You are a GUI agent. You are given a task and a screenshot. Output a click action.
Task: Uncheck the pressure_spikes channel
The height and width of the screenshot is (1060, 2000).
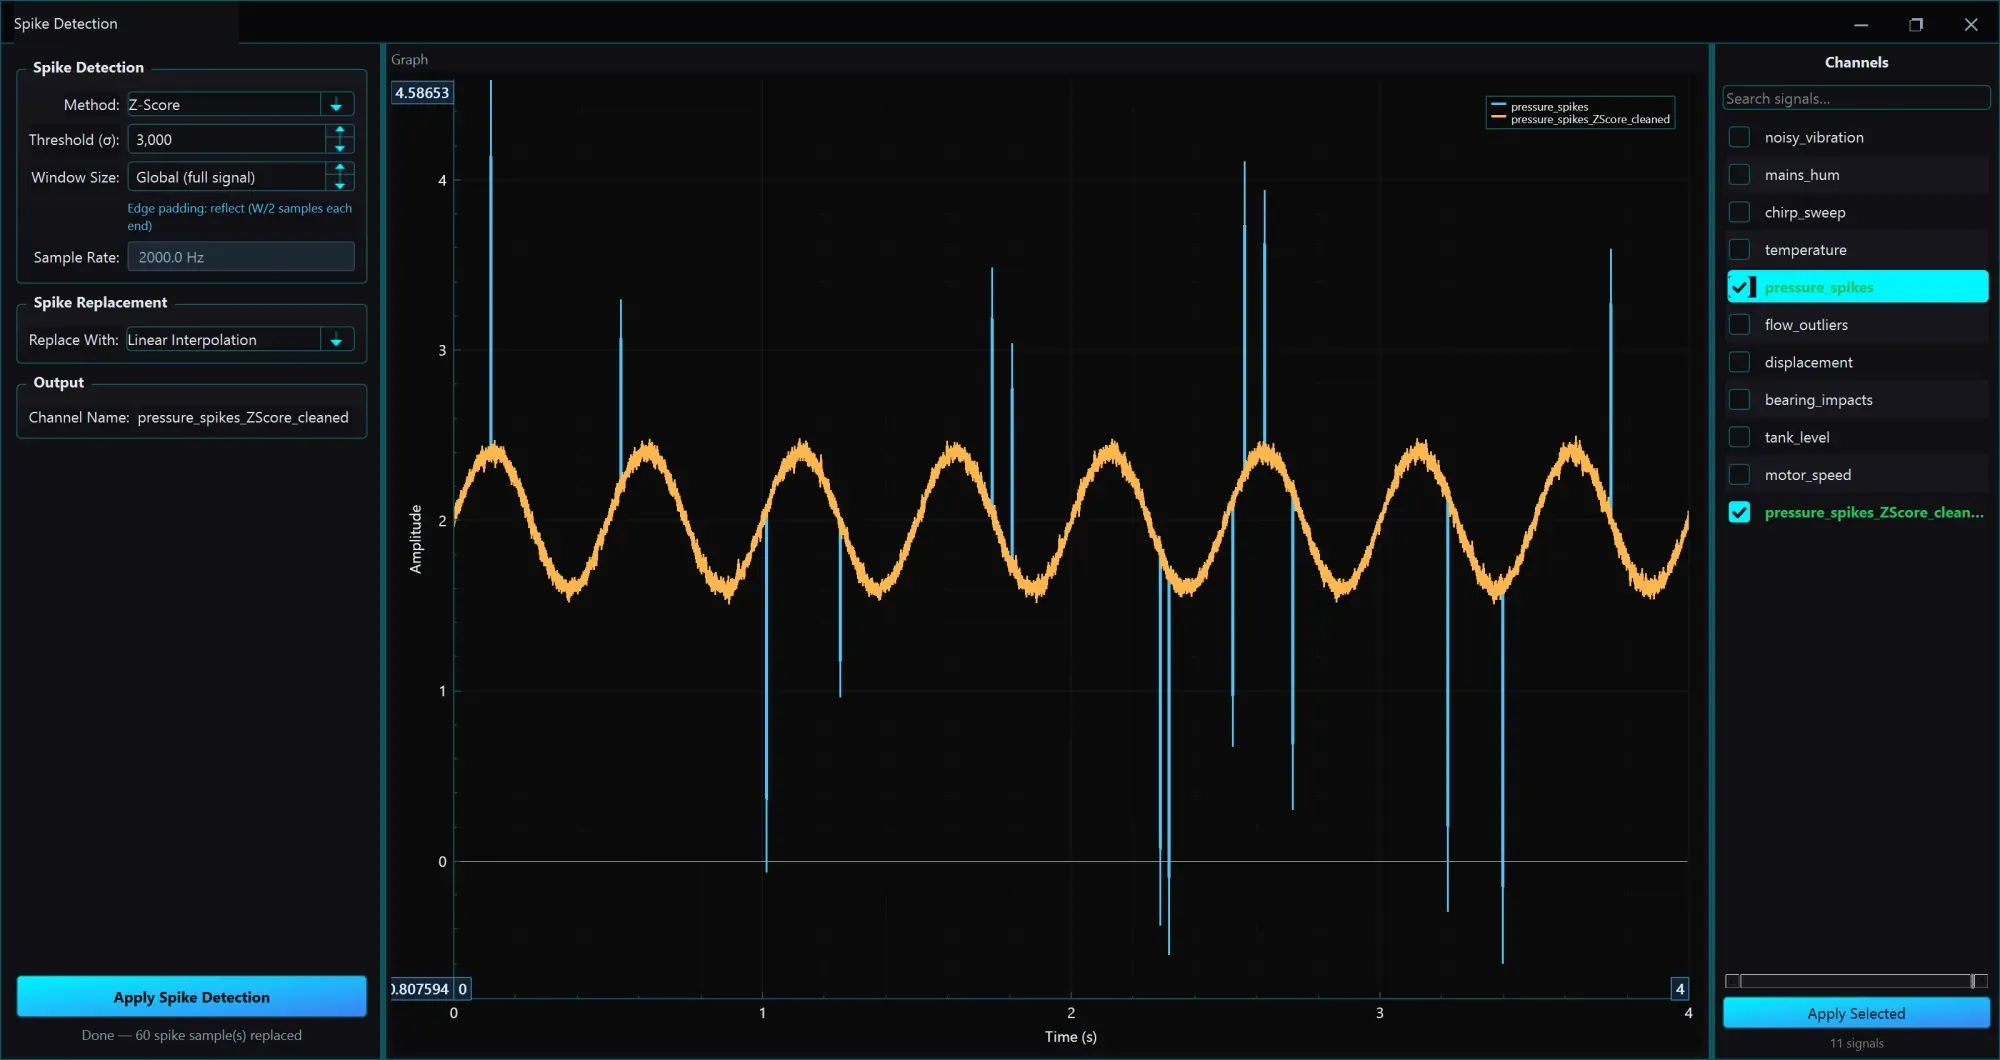(1739, 287)
